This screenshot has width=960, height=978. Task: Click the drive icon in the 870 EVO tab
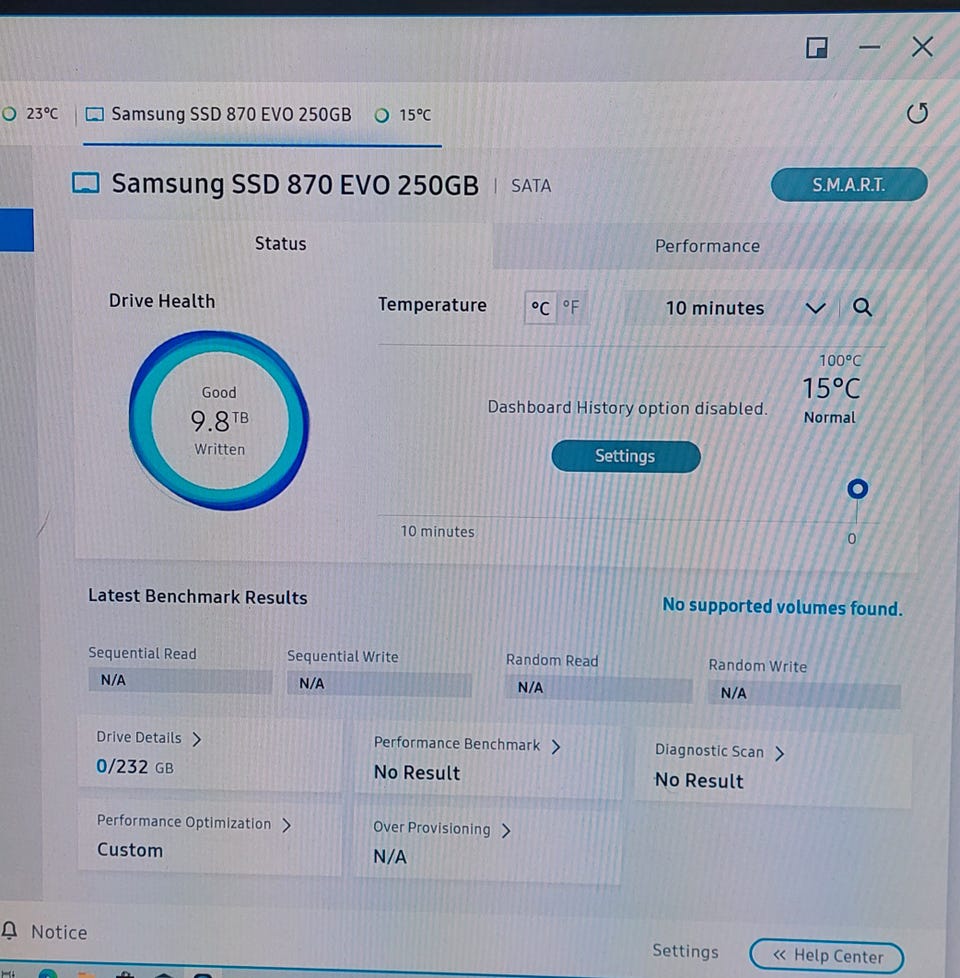95,114
